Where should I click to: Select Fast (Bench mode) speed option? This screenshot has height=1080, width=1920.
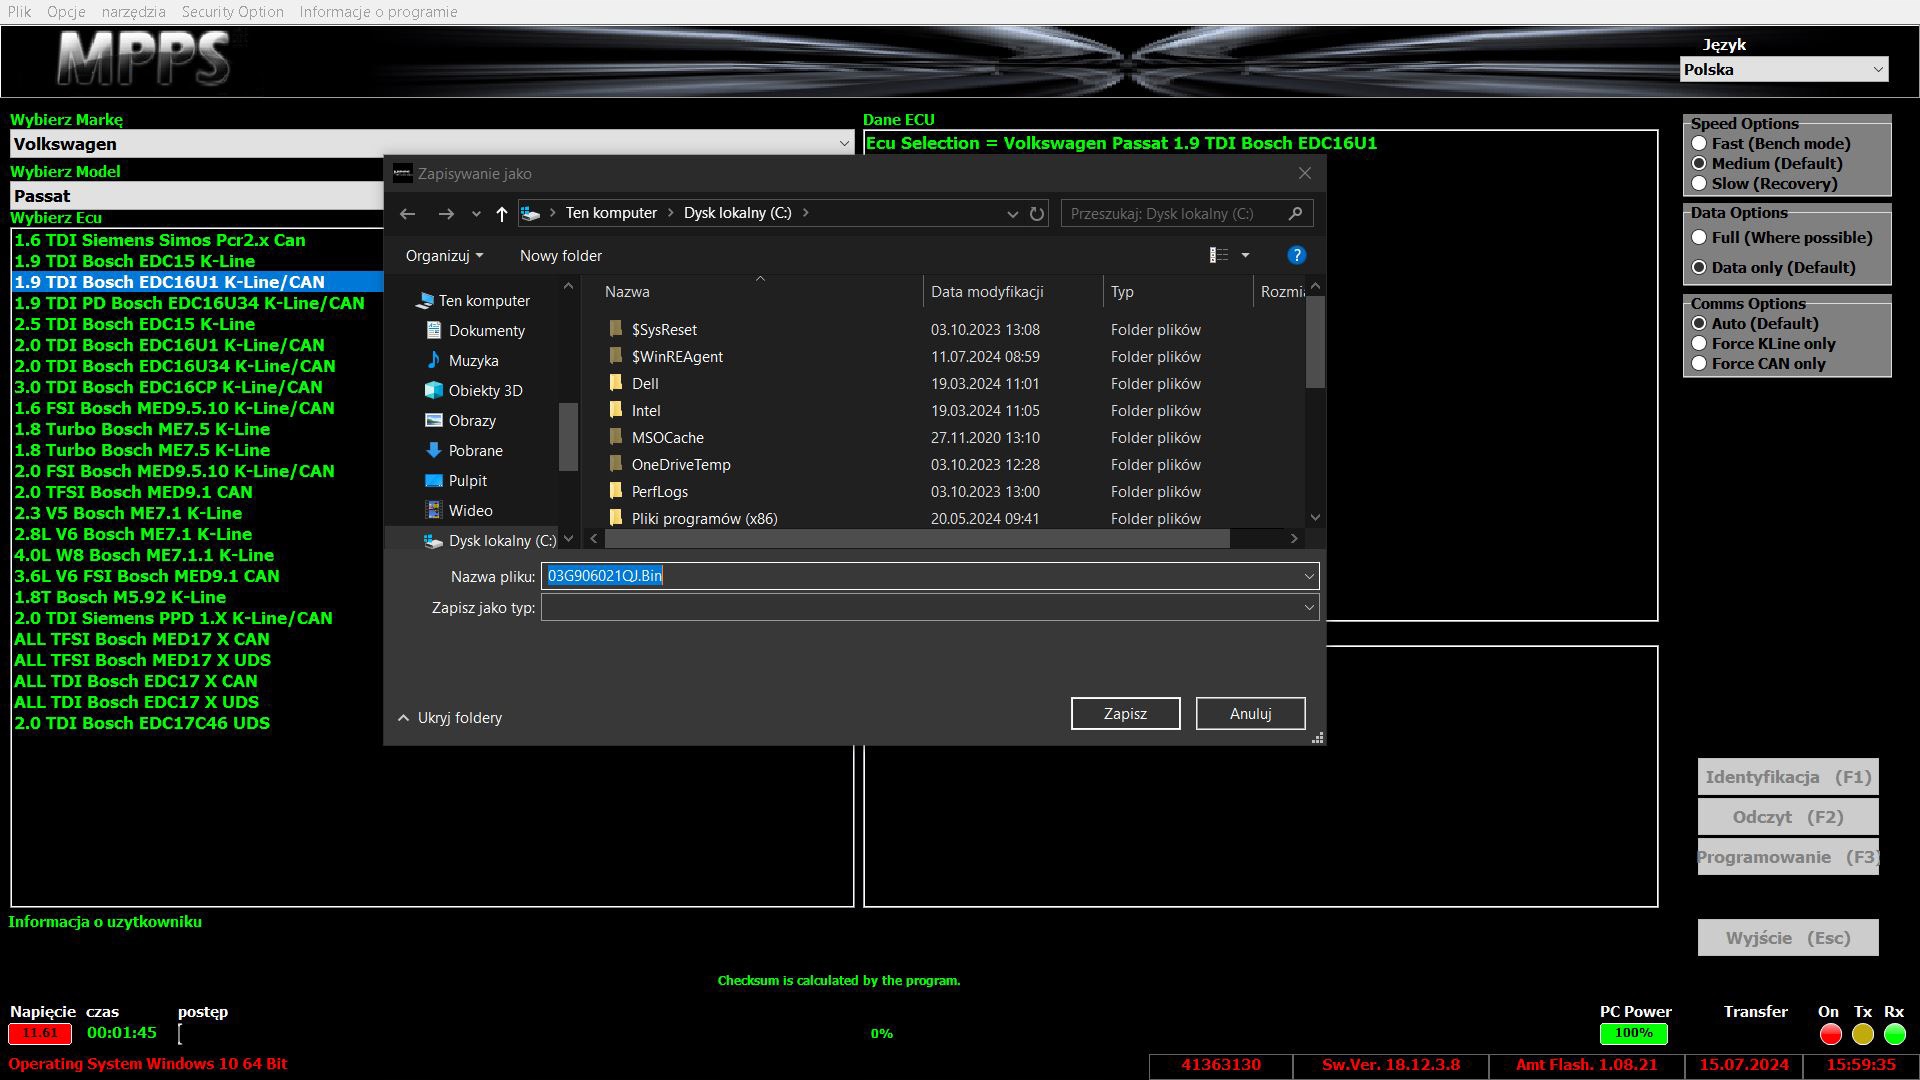tap(1699, 144)
